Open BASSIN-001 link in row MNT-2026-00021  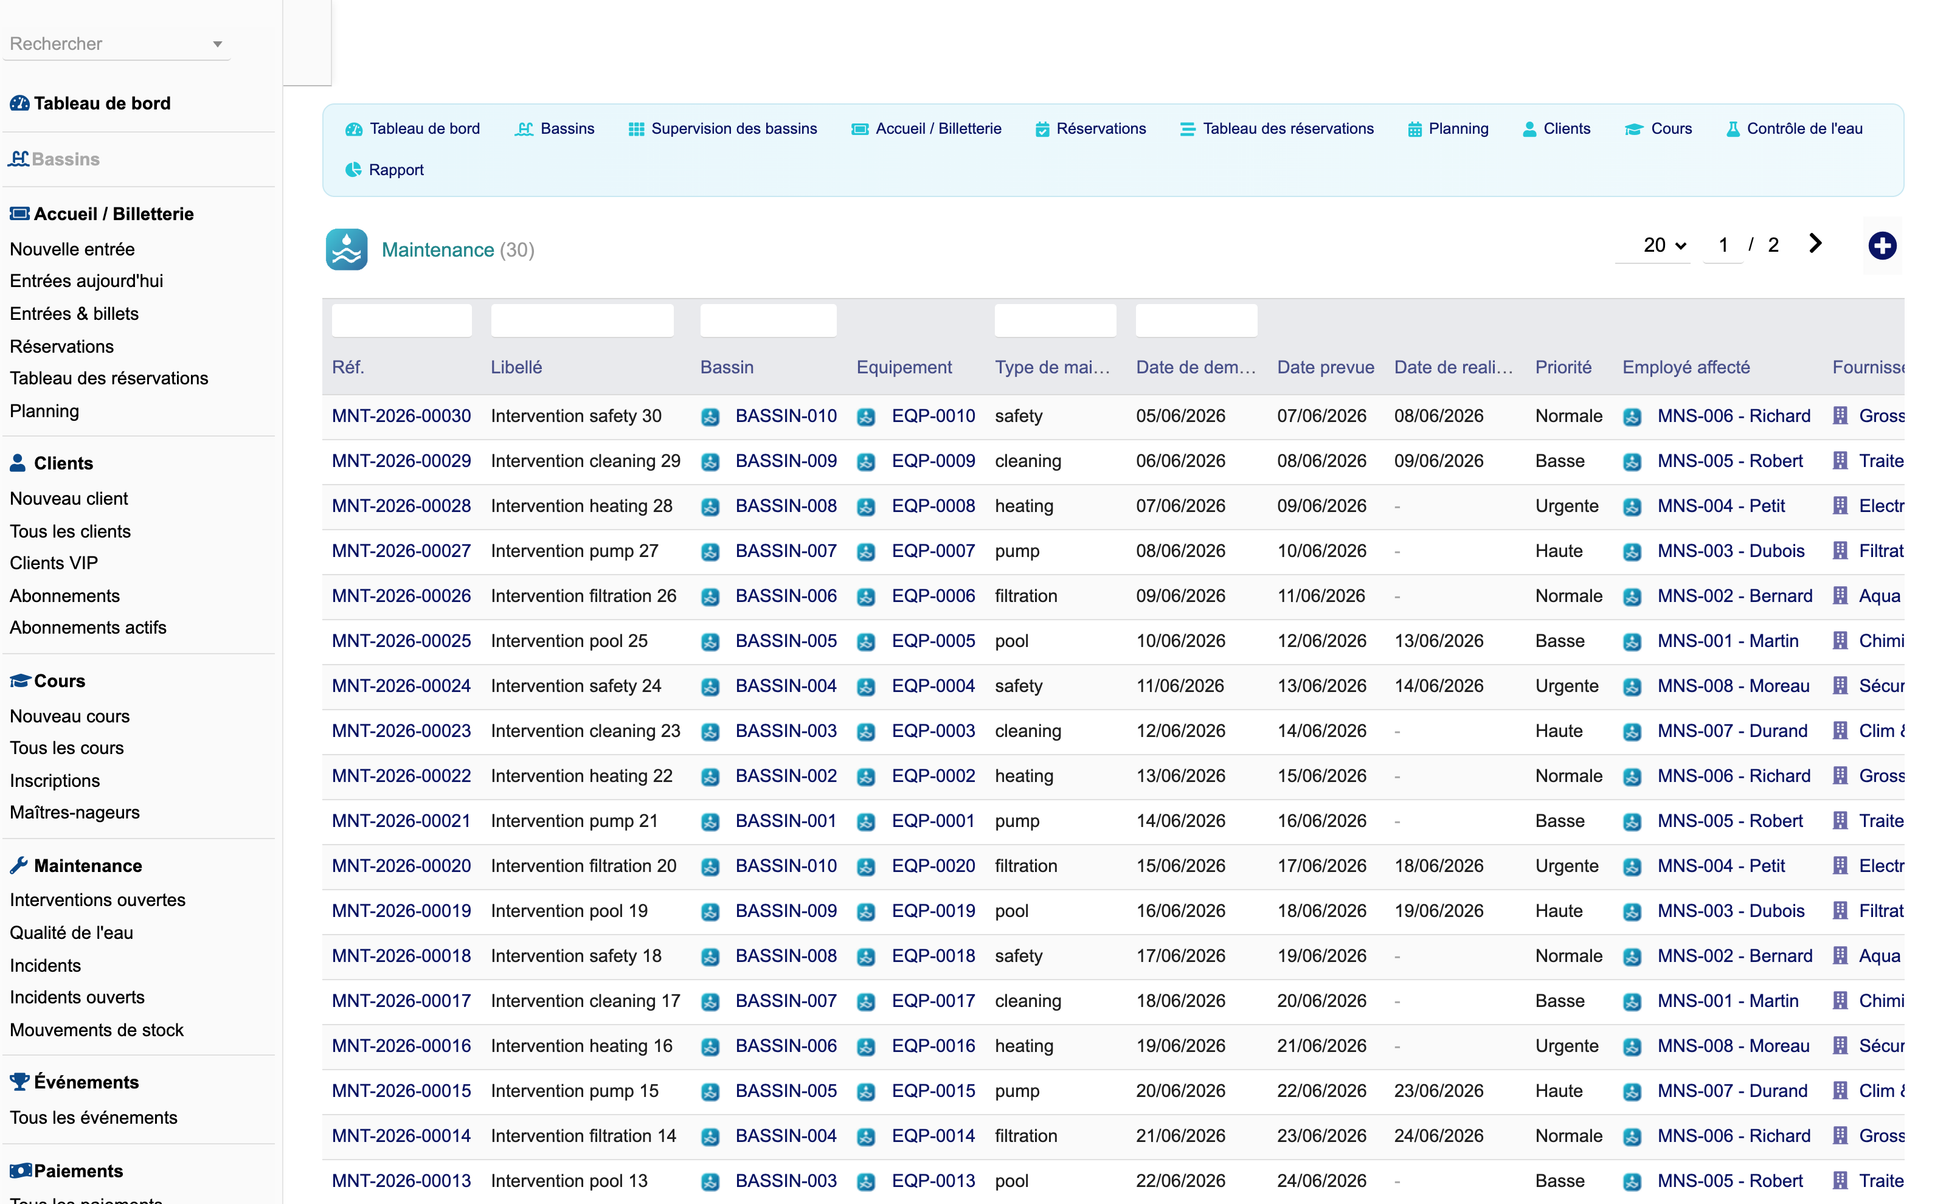tap(786, 821)
